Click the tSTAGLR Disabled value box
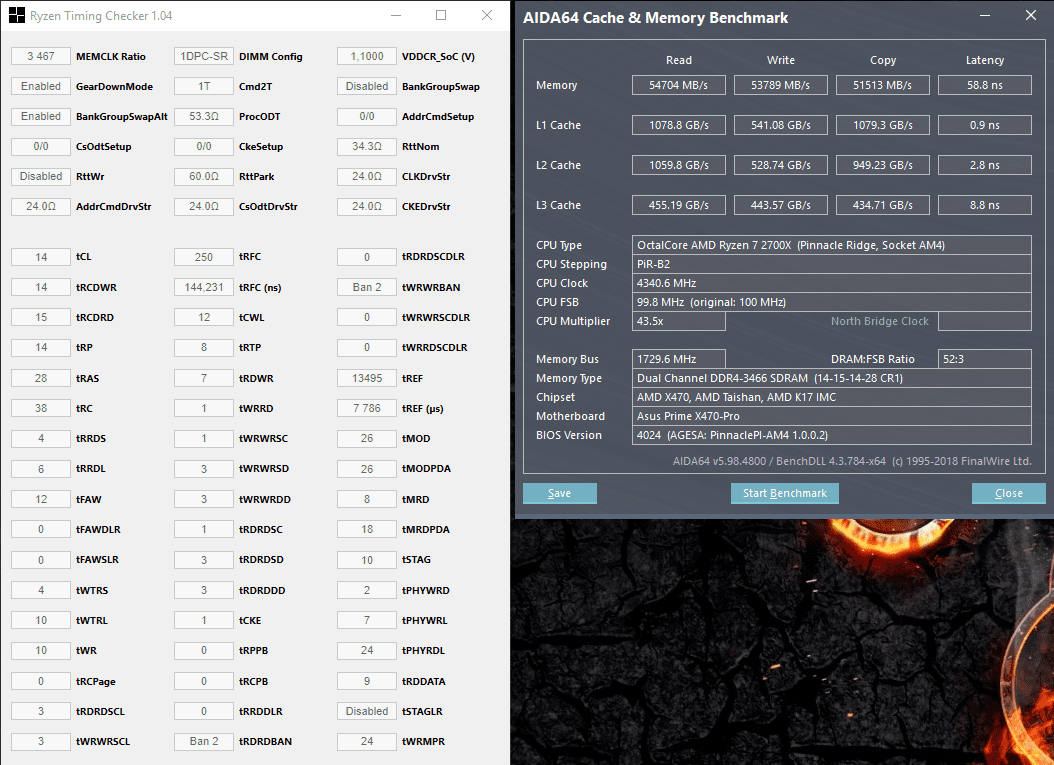 click(x=367, y=711)
